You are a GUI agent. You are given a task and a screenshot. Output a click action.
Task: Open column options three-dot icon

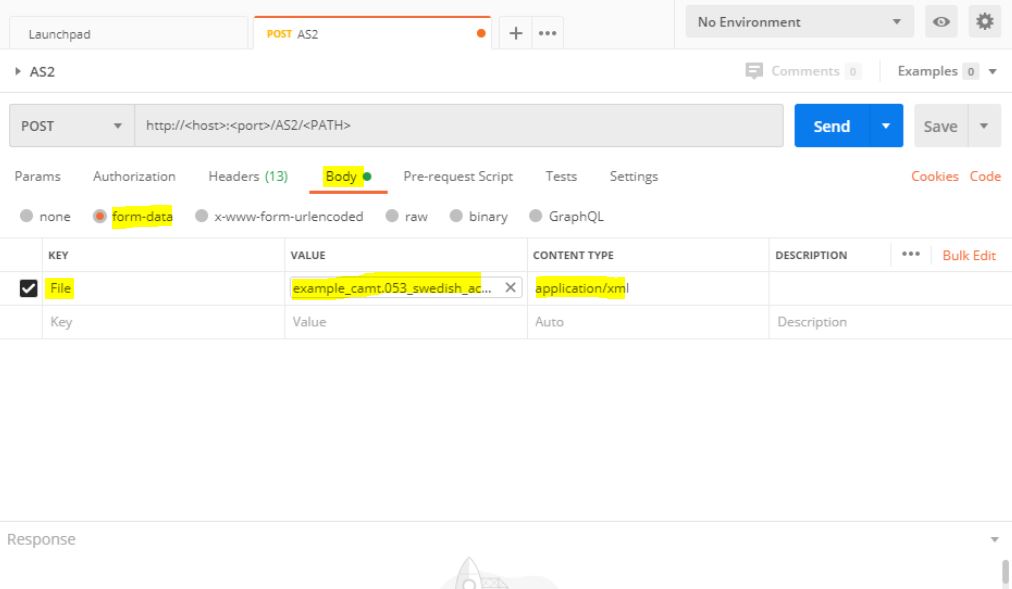910,254
